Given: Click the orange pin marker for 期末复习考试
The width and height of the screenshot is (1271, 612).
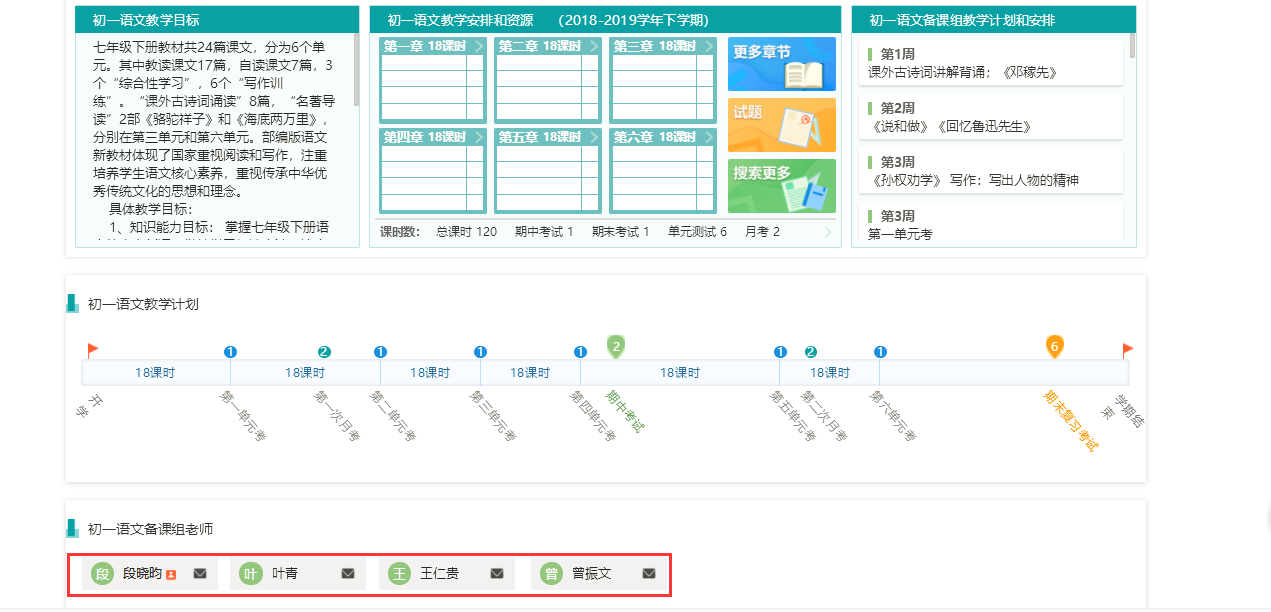Looking at the screenshot, I should tap(1054, 347).
